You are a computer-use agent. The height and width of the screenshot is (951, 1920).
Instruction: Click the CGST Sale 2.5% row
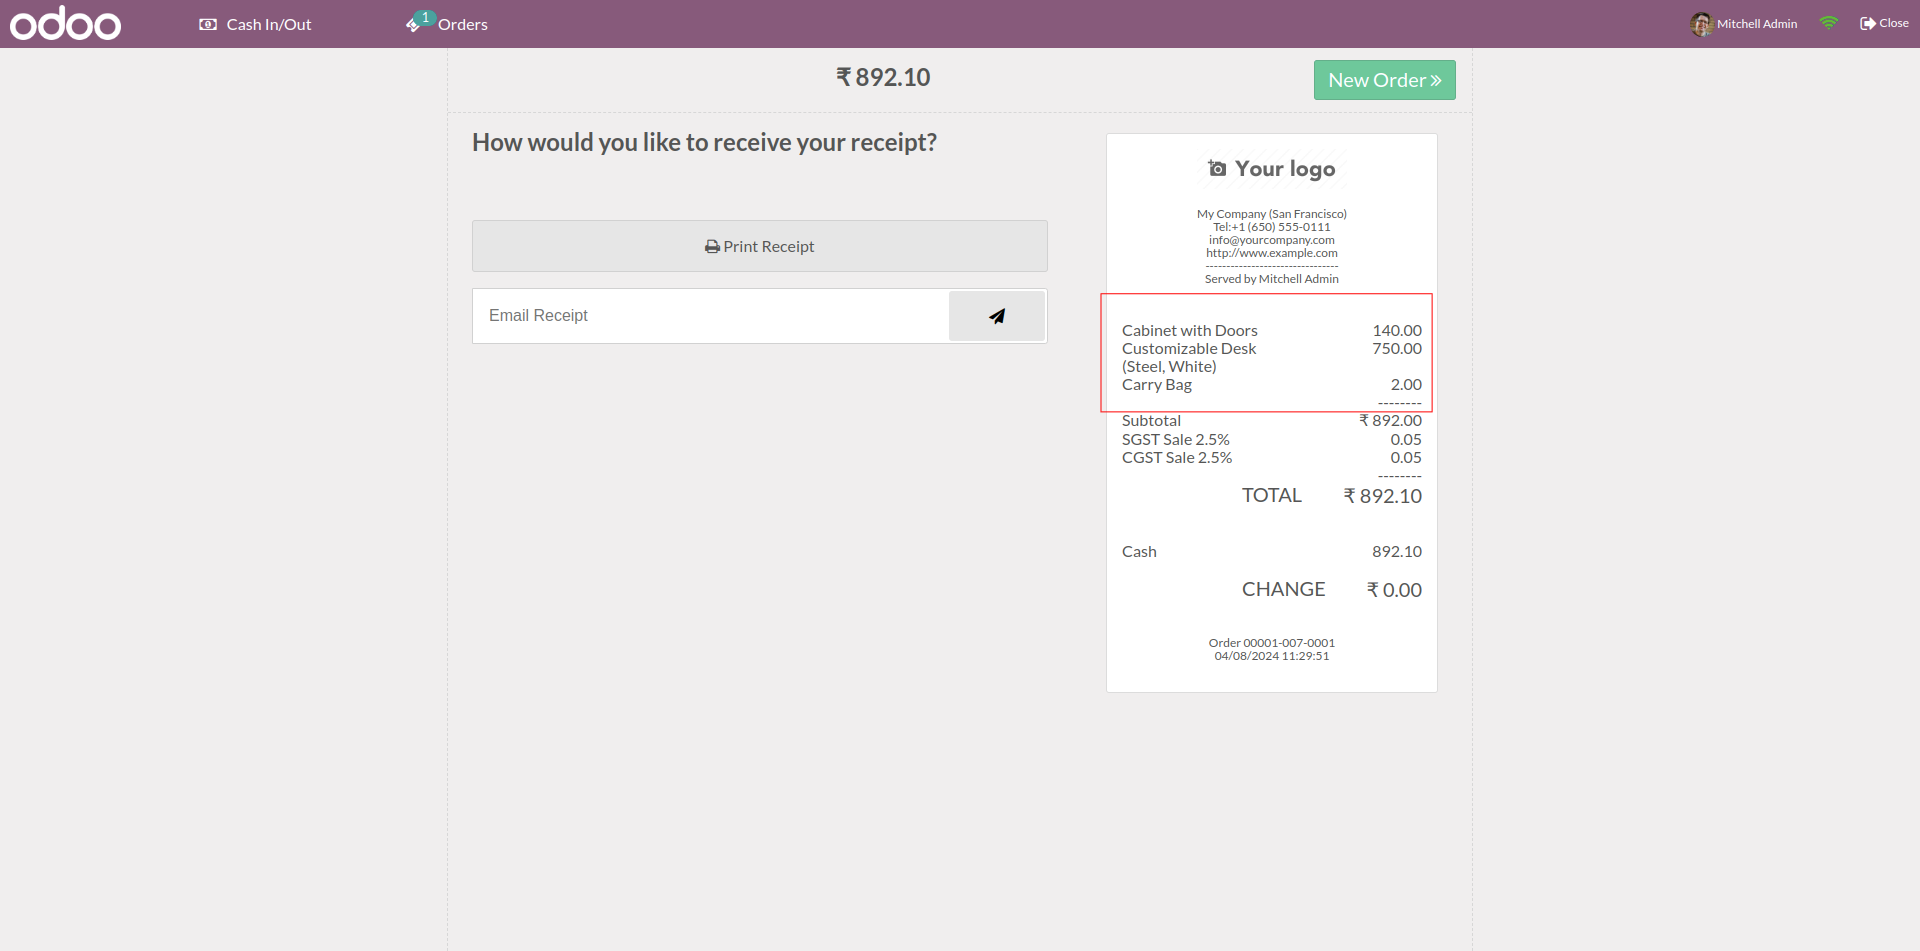point(1271,458)
